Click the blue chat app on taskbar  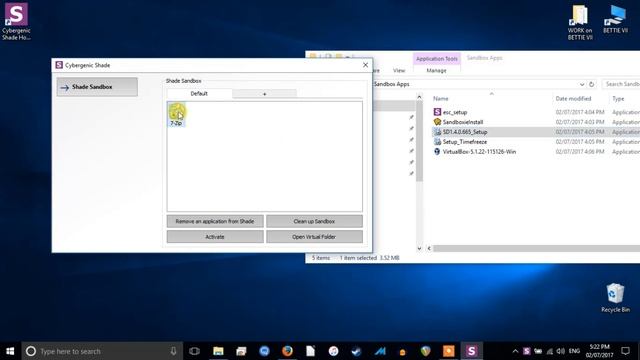click(264, 351)
